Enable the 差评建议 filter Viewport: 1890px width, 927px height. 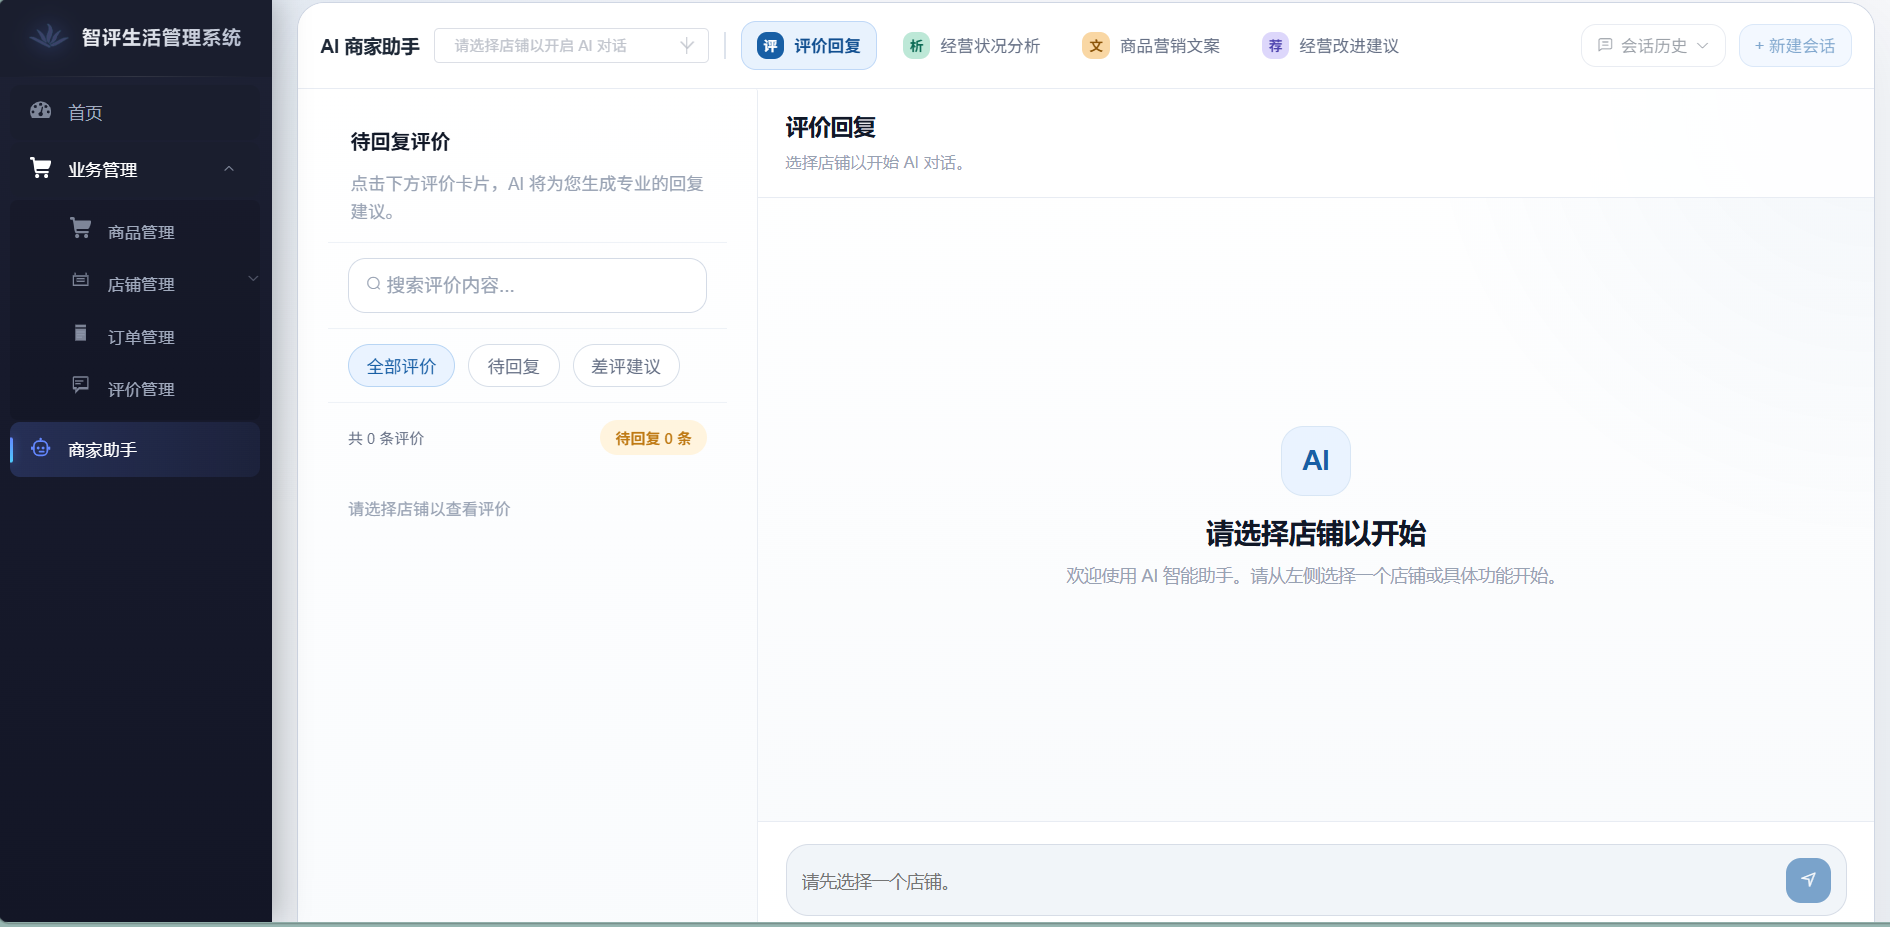click(x=626, y=366)
